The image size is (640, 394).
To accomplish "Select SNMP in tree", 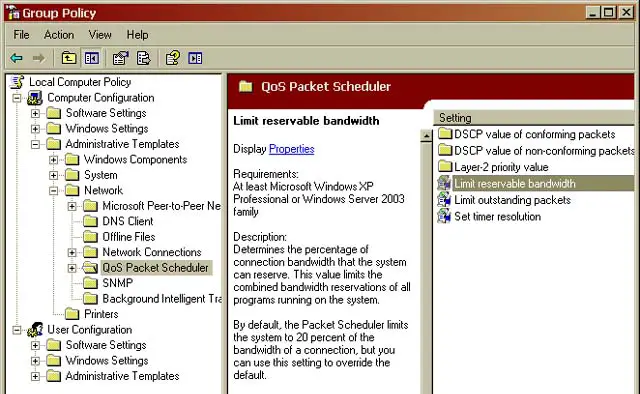I will (118, 283).
